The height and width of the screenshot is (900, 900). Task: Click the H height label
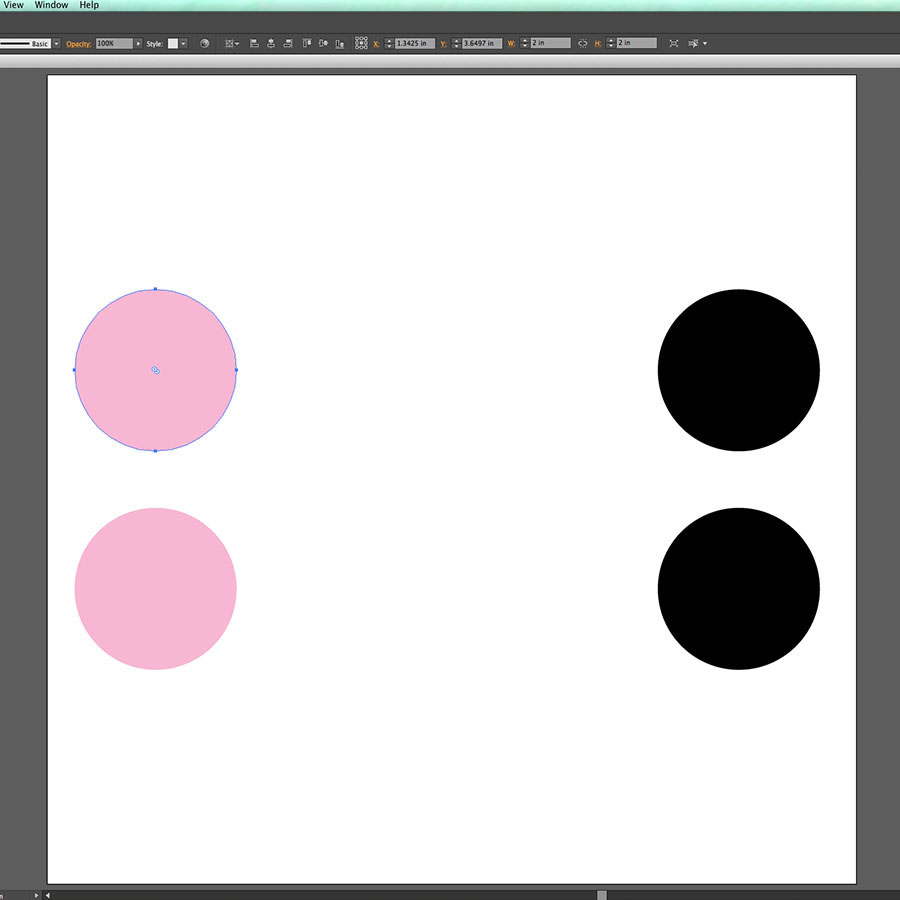pyautogui.click(x=598, y=44)
